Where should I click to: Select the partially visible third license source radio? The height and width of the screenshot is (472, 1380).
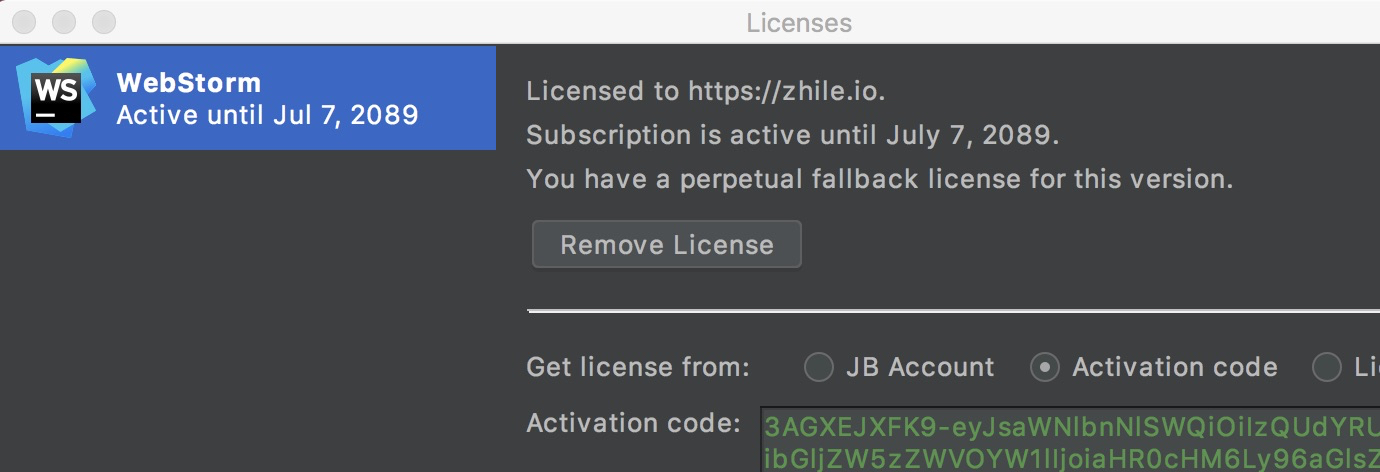click(x=1326, y=367)
